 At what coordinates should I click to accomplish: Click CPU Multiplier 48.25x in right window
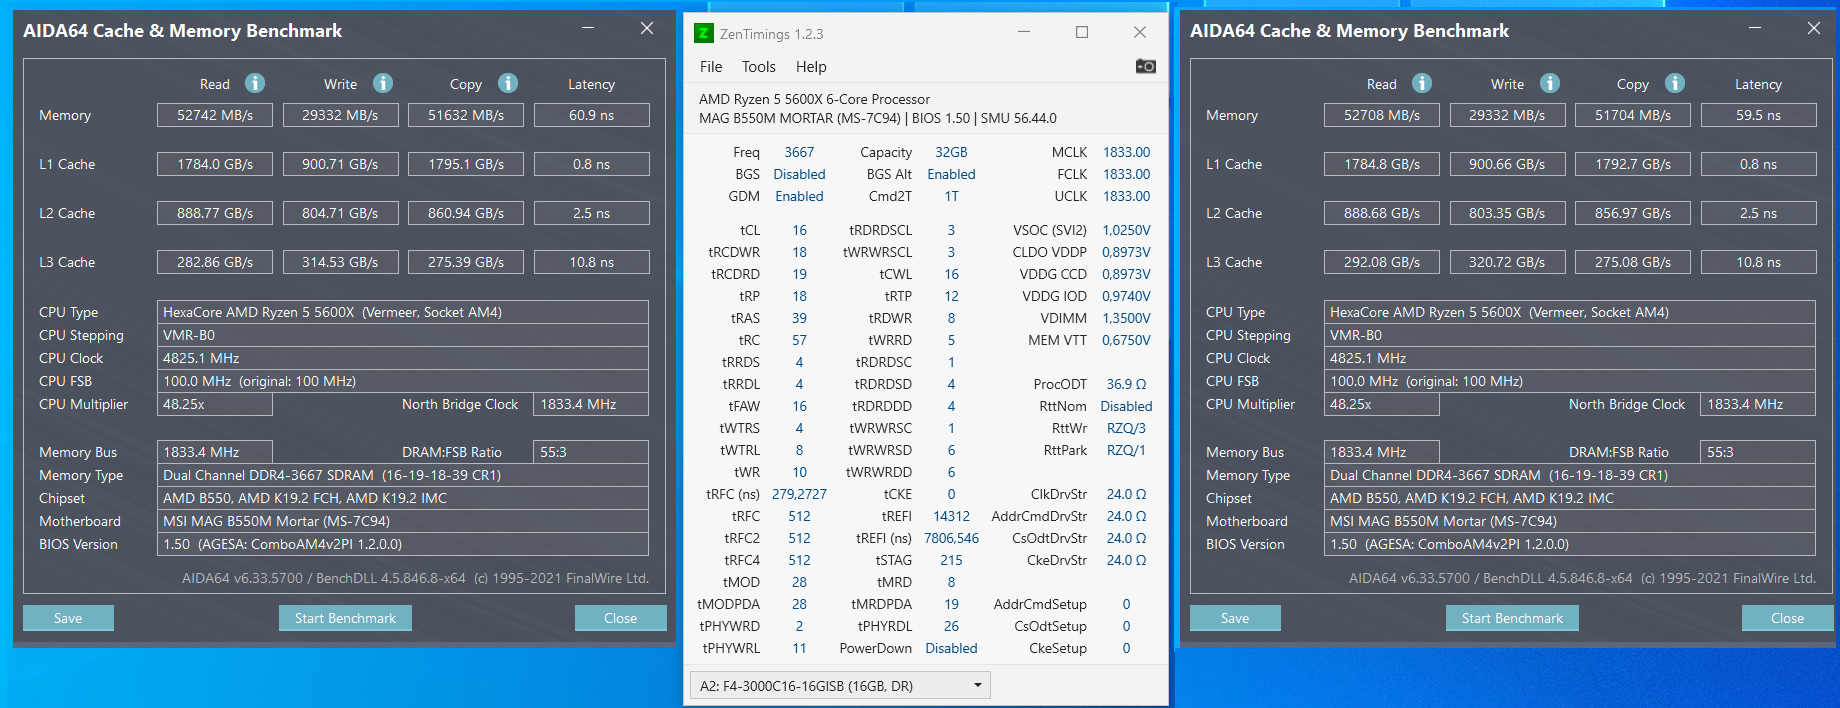(x=1382, y=404)
